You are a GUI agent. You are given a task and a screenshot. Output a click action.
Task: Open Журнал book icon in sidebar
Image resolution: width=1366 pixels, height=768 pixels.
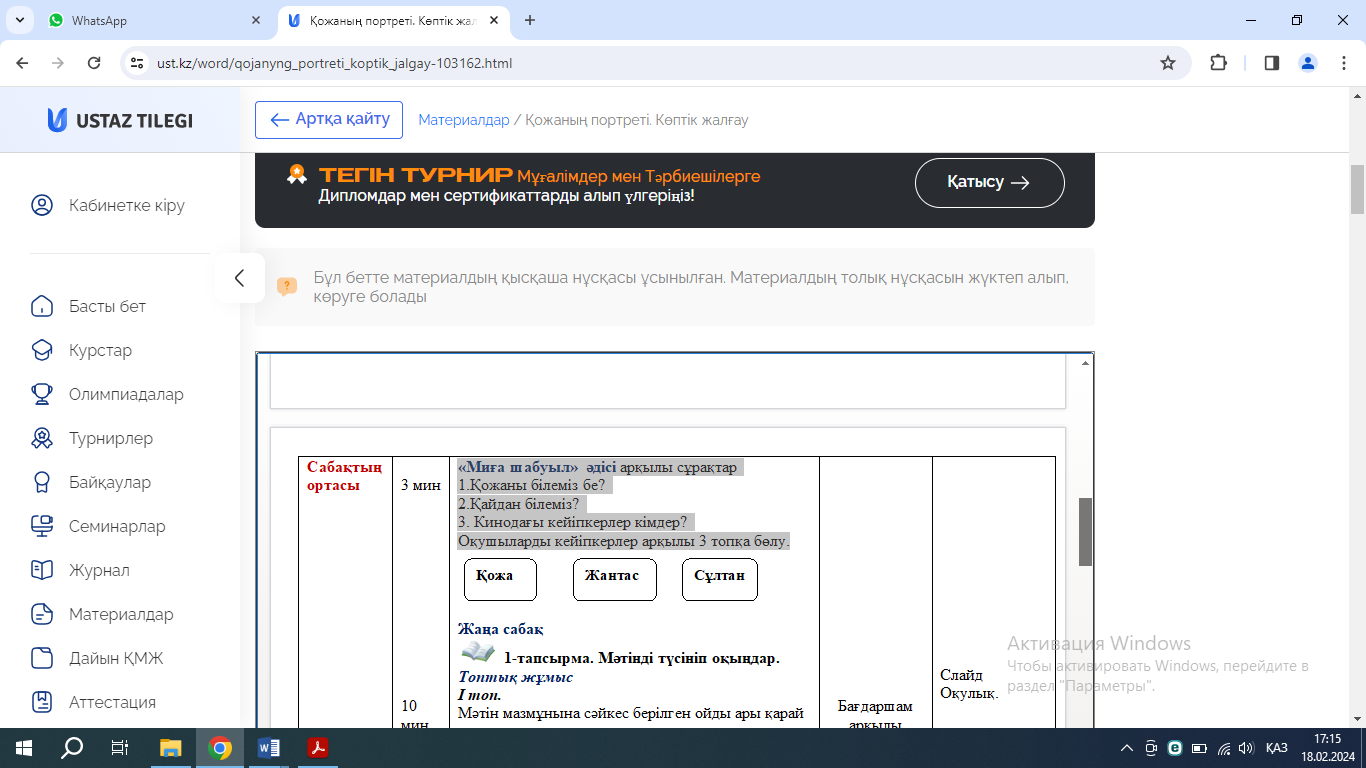click(x=42, y=570)
